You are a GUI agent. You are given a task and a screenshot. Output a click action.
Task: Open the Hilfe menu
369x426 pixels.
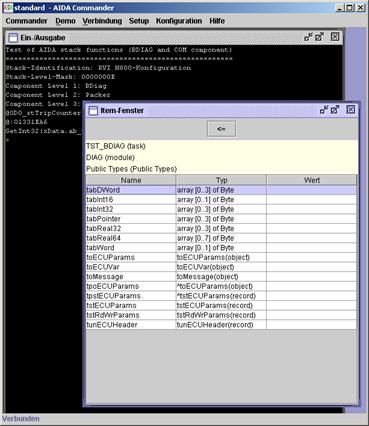(217, 21)
